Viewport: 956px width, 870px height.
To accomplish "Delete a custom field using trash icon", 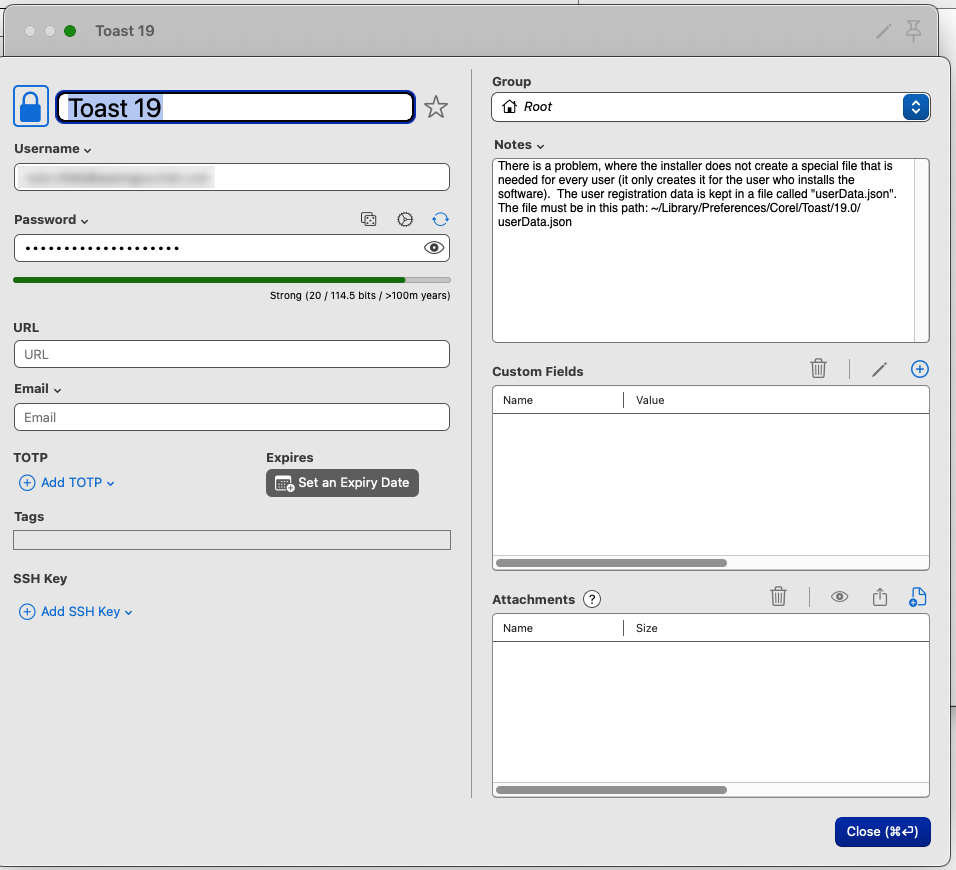I will coord(818,368).
